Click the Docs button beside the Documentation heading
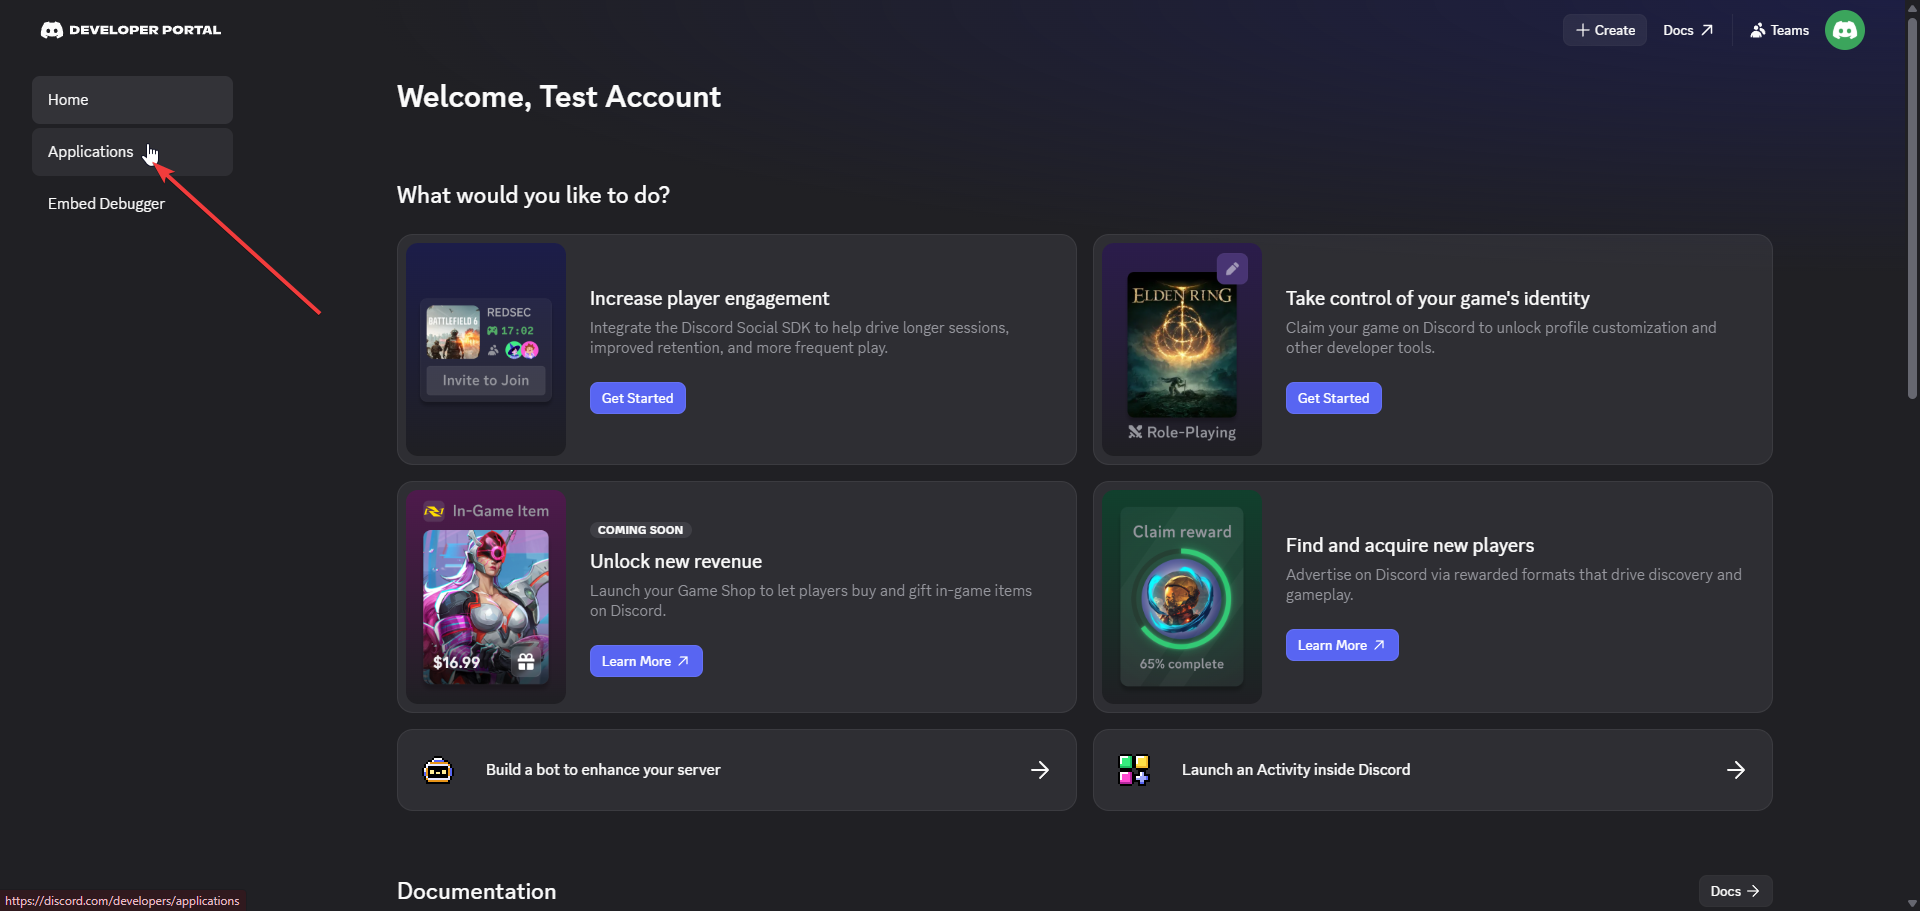The height and width of the screenshot is (911, 1920). pyautogui.click(x=1735, y=891)
